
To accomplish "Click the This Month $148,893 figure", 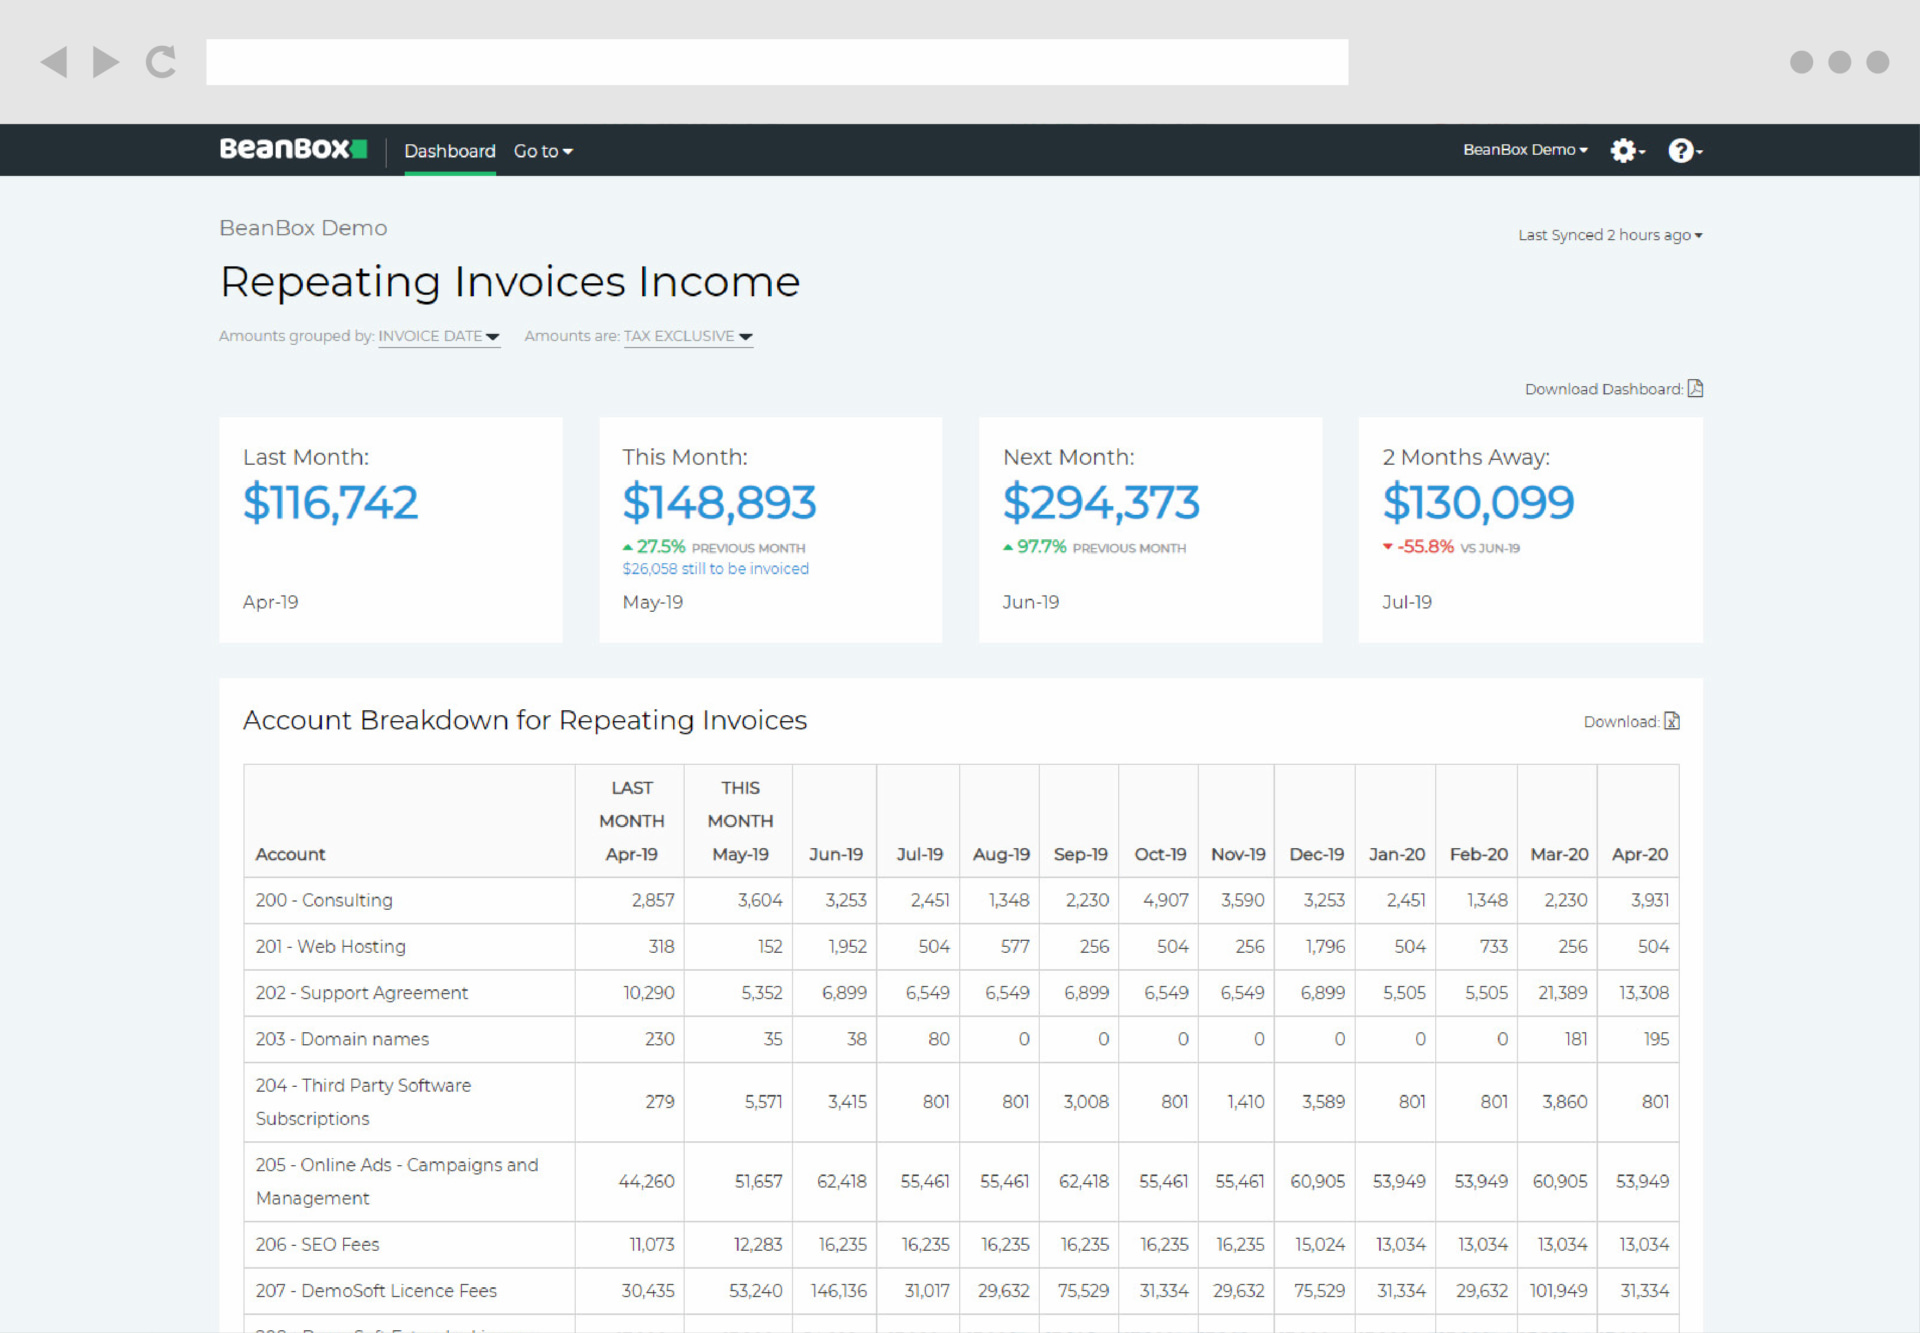I will coord(719,503).
